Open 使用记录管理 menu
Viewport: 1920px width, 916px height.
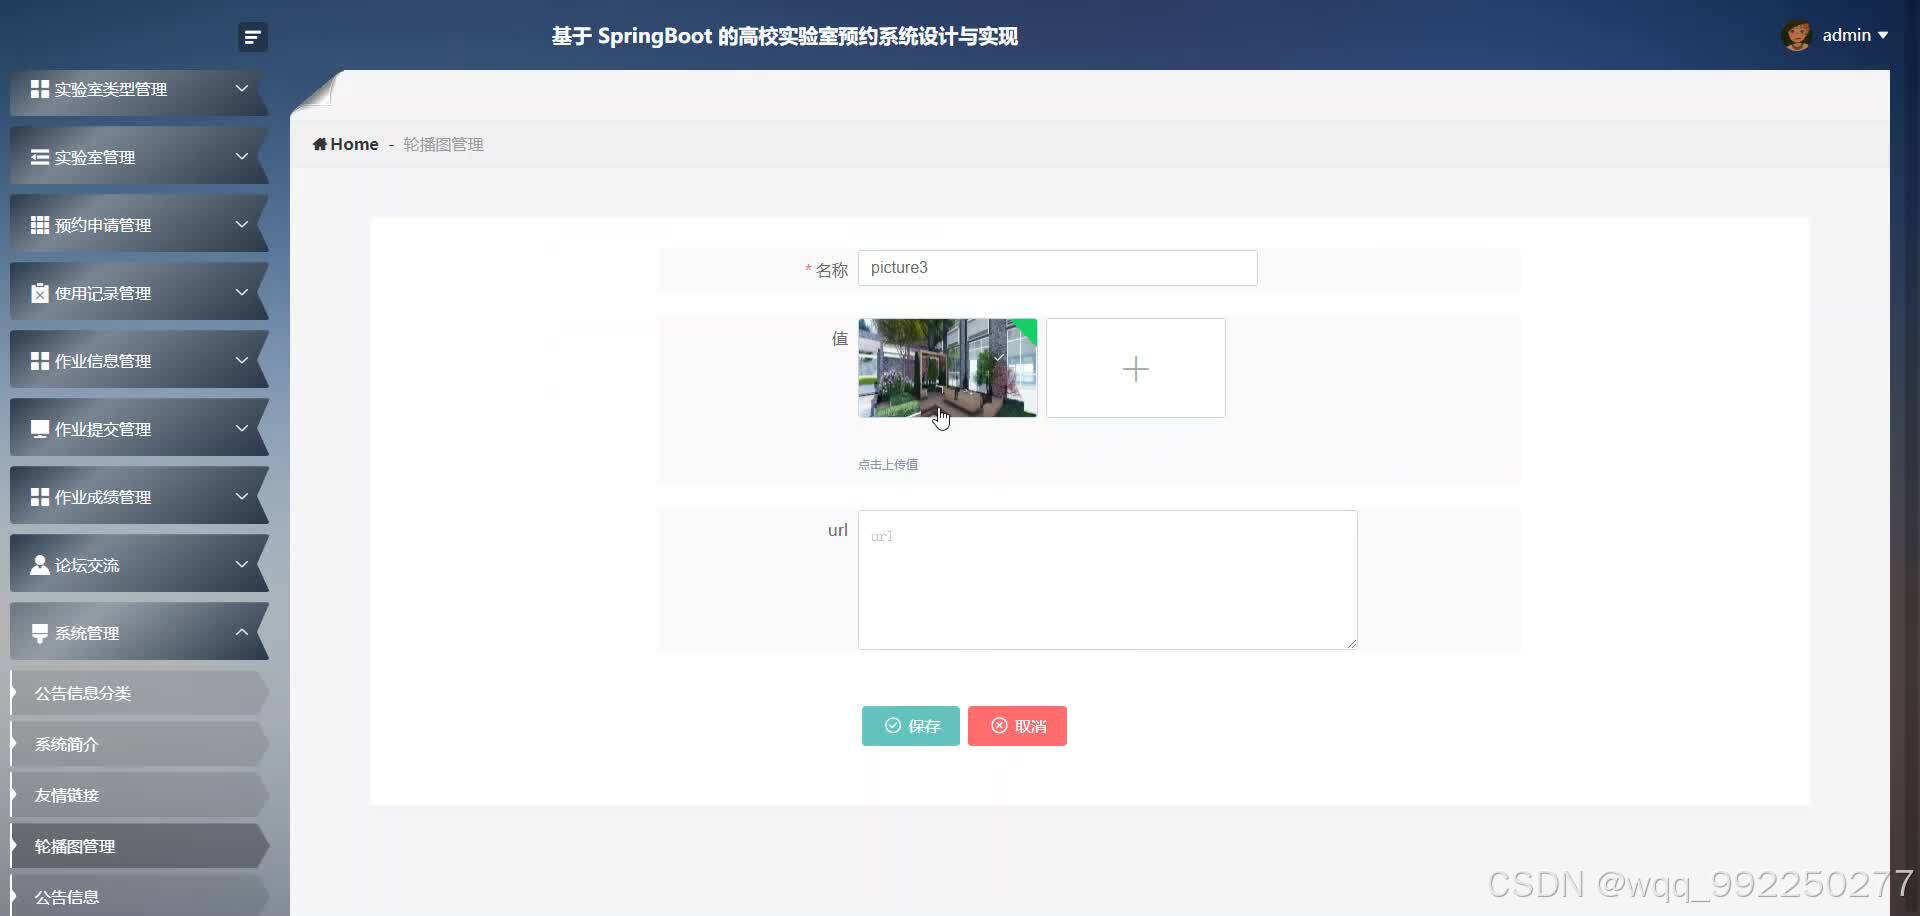[139, 293]
